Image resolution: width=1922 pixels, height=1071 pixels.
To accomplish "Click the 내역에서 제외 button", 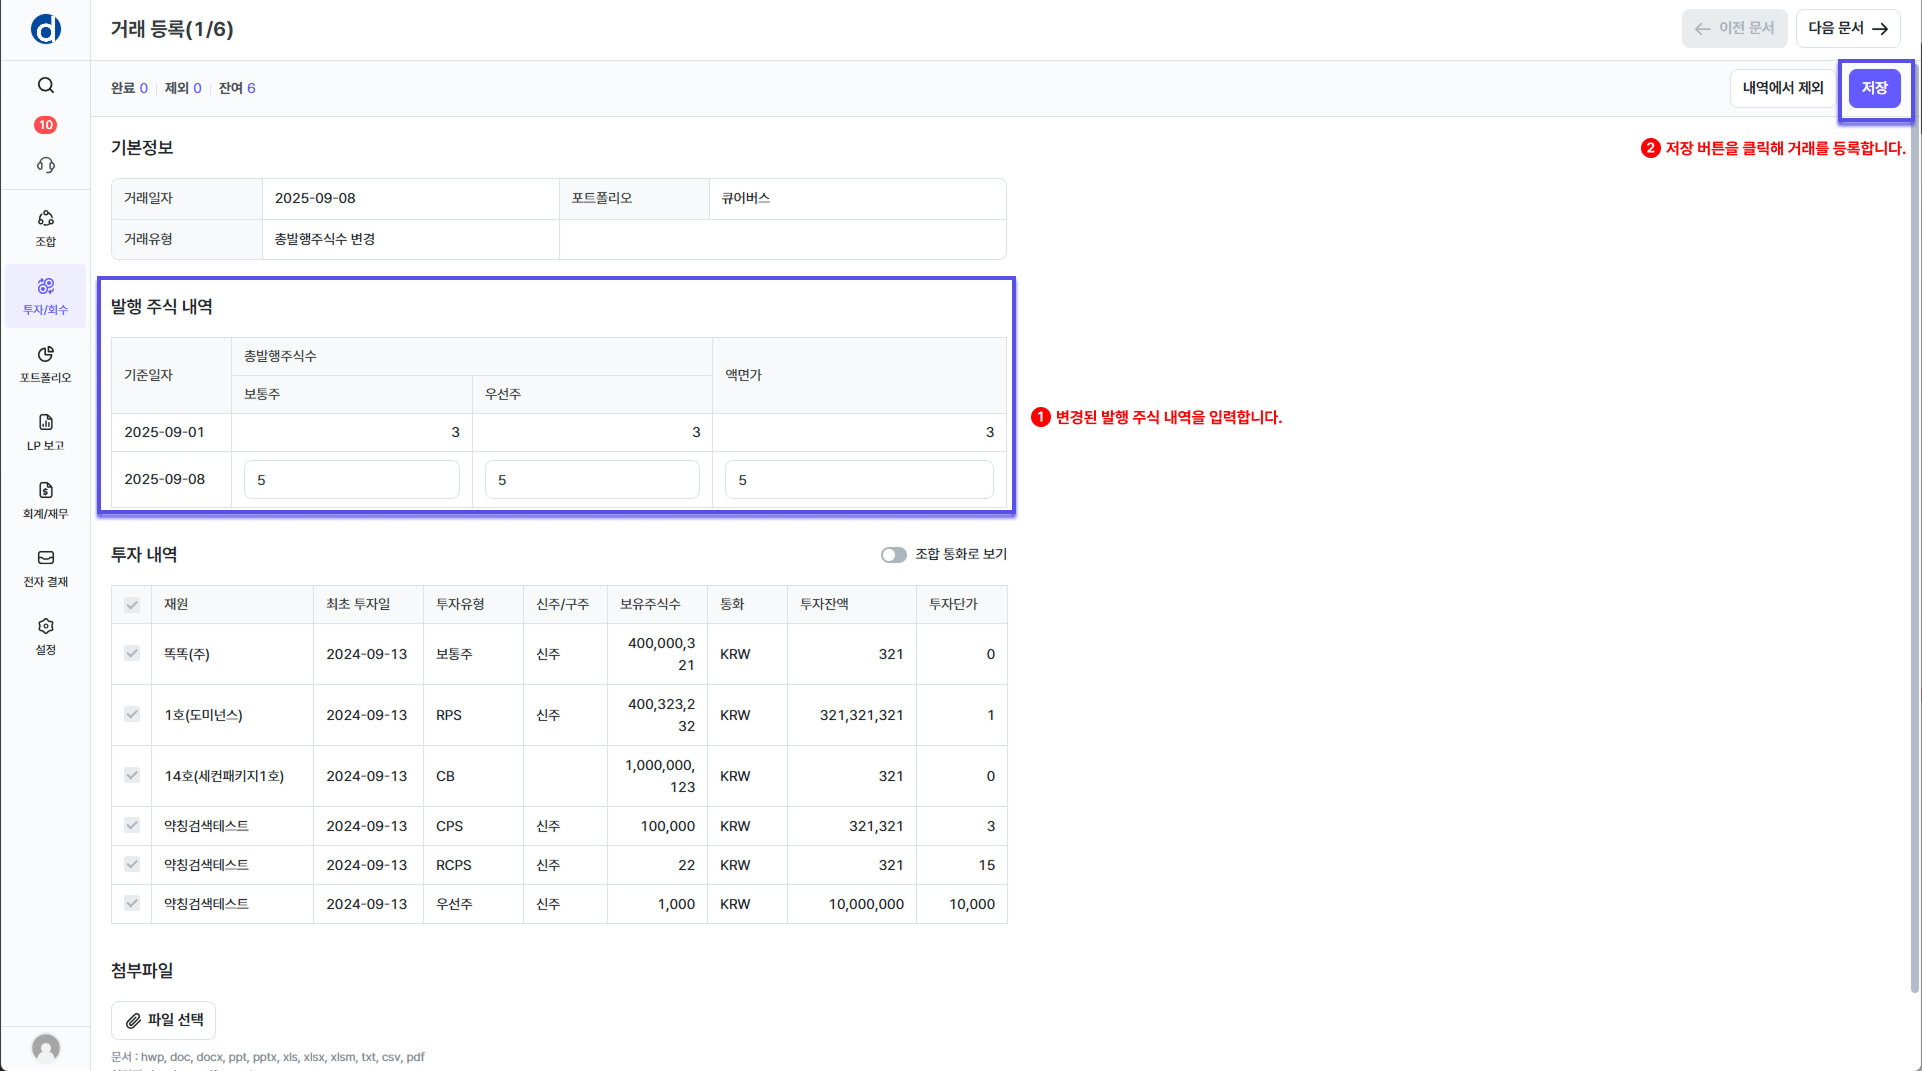I will pyautogui.click(x=1783, y=88).
